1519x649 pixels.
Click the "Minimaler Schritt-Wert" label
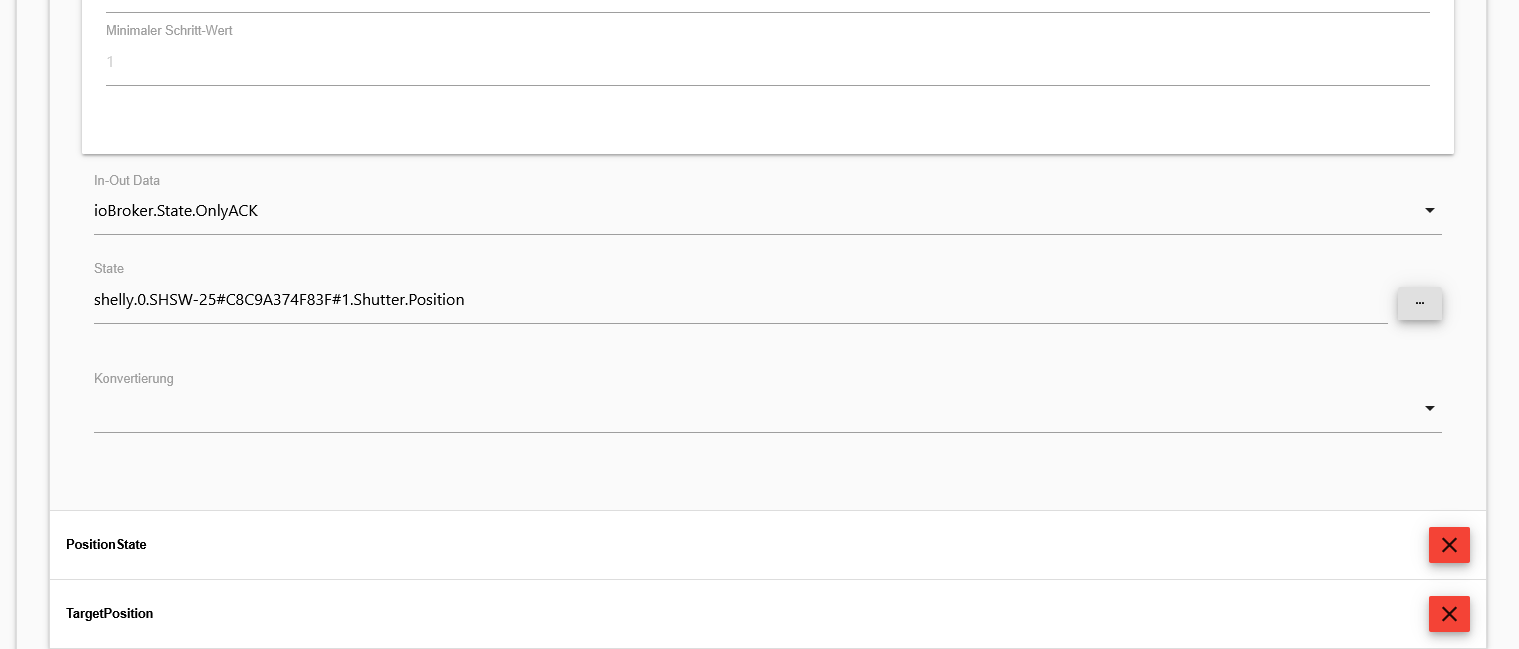coord(169,31)
